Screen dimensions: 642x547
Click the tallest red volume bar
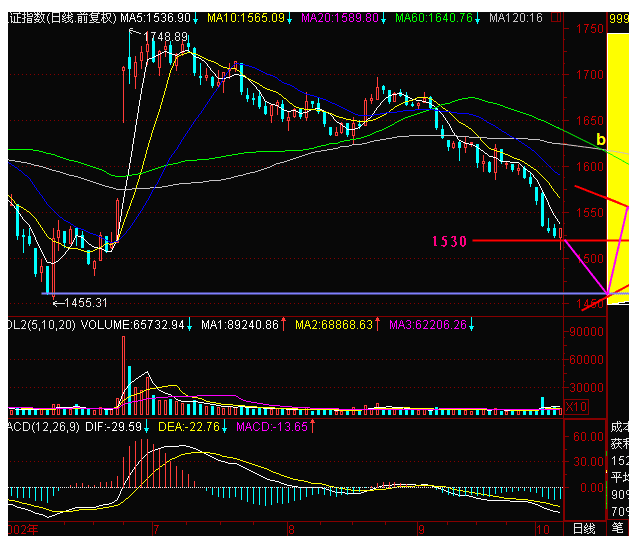coord(124,375)
